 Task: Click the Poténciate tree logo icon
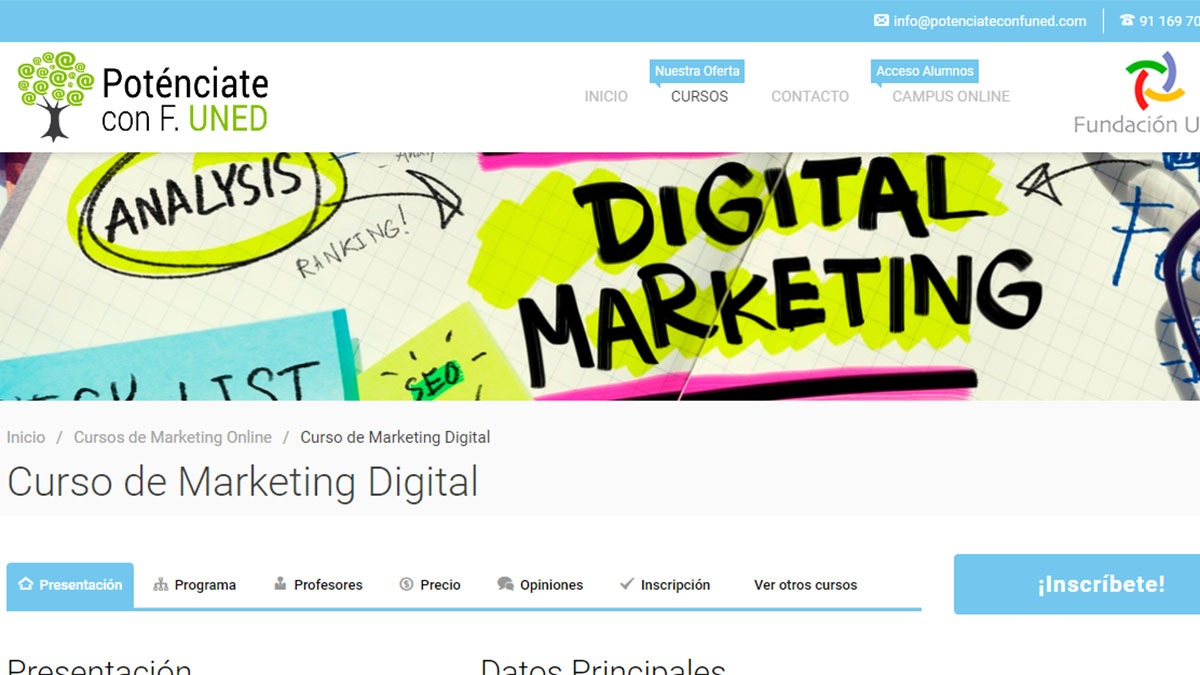(56, 96)
